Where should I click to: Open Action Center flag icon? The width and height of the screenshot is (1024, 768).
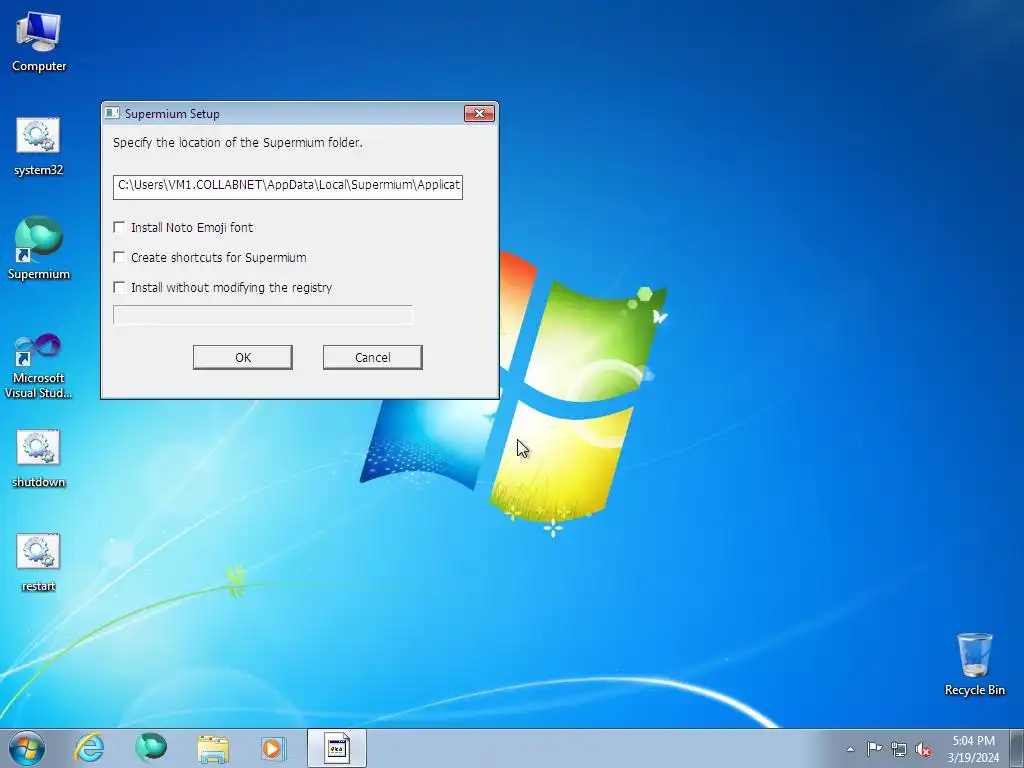click(874, 748)
